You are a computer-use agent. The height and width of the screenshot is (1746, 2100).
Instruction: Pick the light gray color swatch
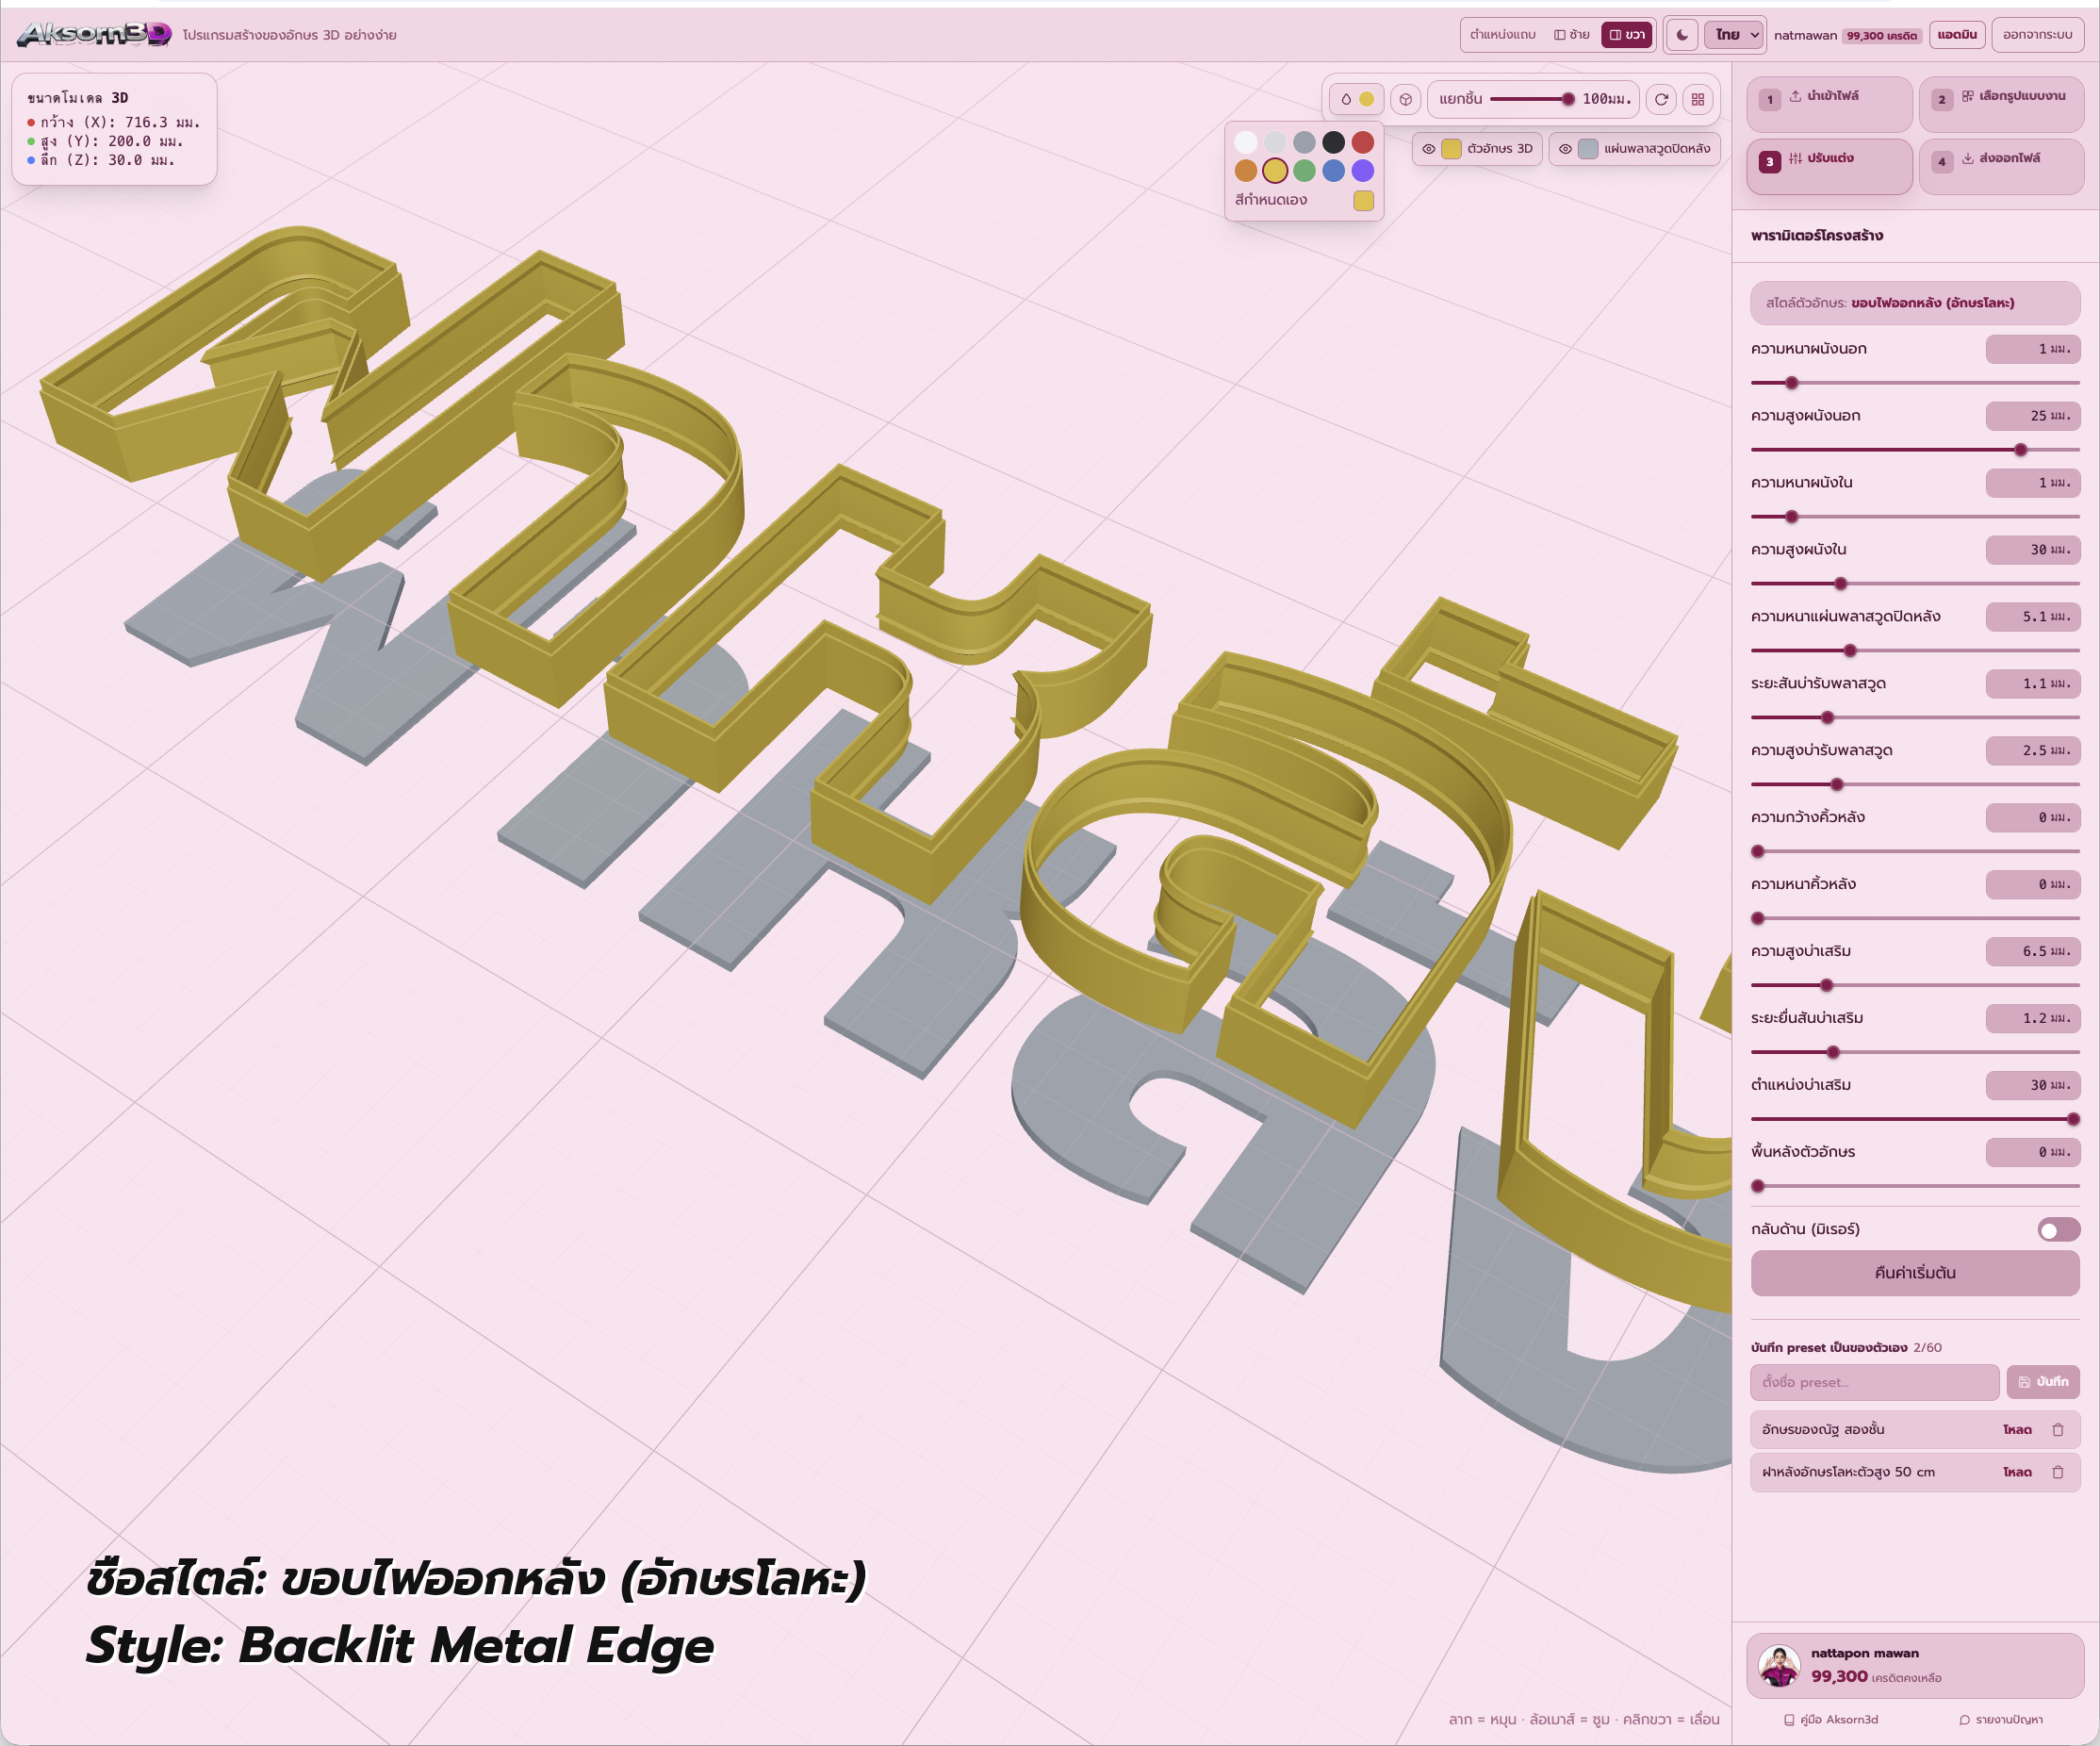click(x=1275, y=142)
